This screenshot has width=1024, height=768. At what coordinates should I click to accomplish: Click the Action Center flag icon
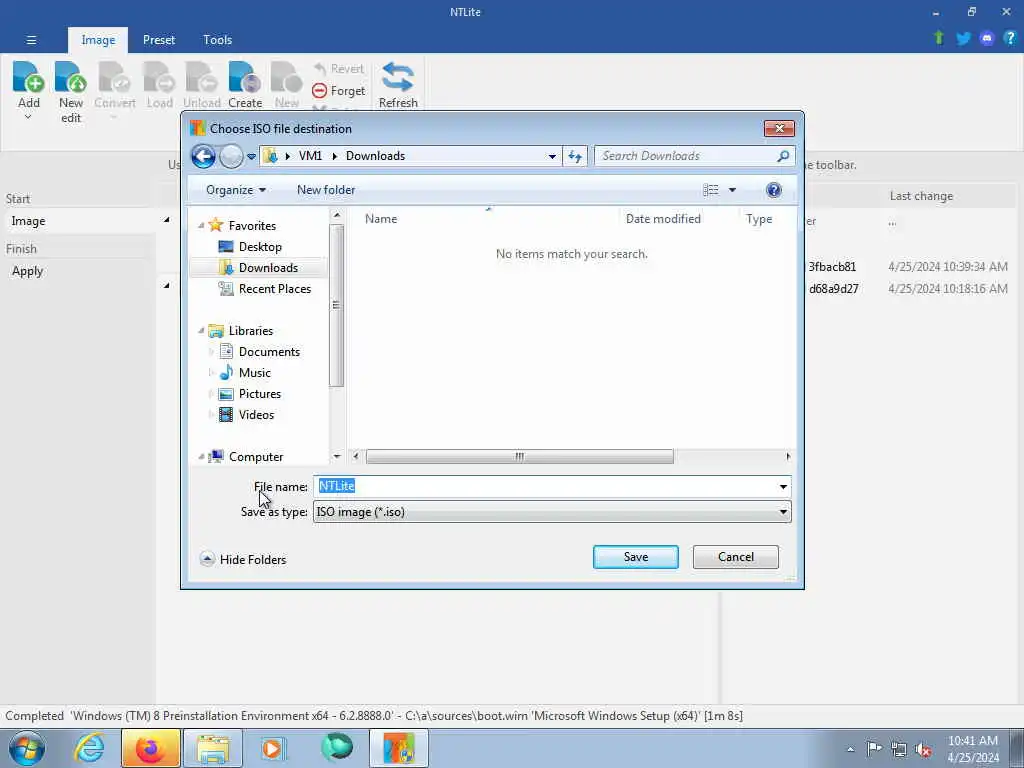pyautogui.click(x=874, y=749)
